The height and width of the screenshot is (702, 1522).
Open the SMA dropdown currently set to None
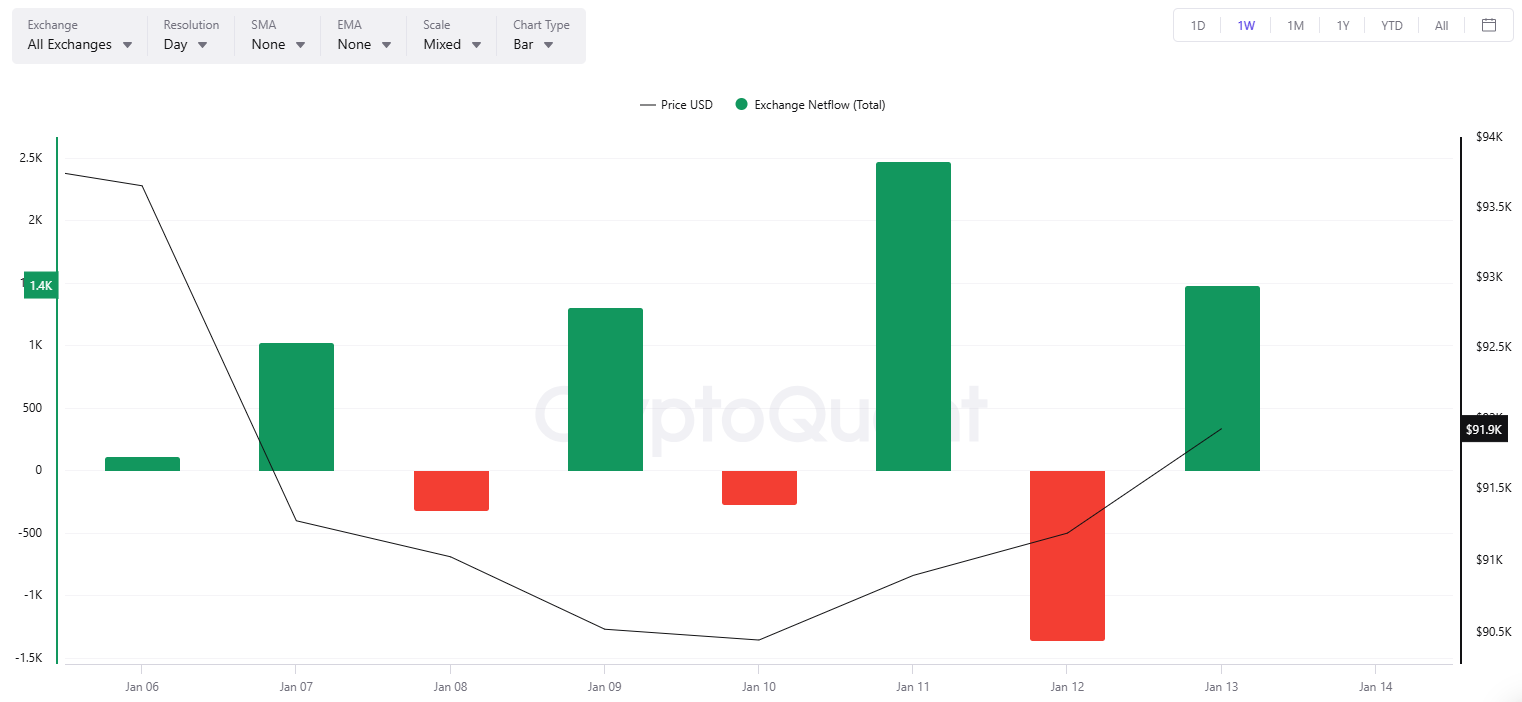[275, 44]
